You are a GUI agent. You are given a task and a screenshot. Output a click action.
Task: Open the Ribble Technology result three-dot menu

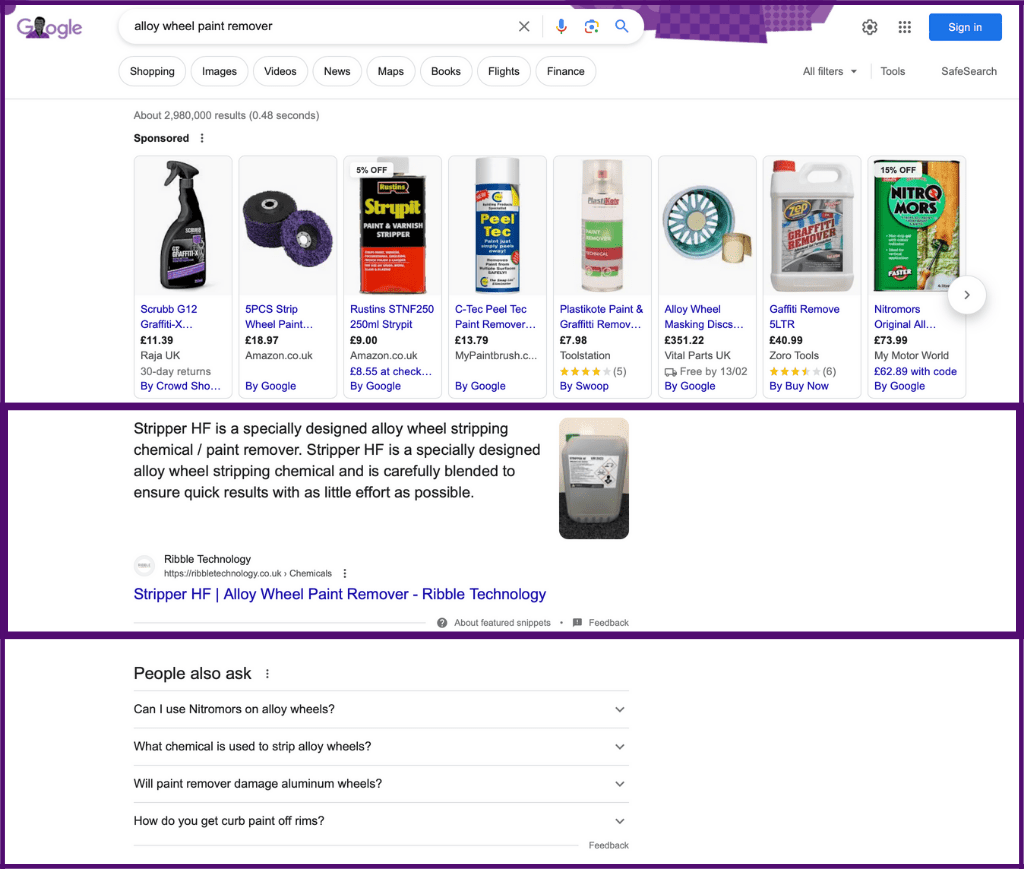pyautogui.click(x=345, y=574)
